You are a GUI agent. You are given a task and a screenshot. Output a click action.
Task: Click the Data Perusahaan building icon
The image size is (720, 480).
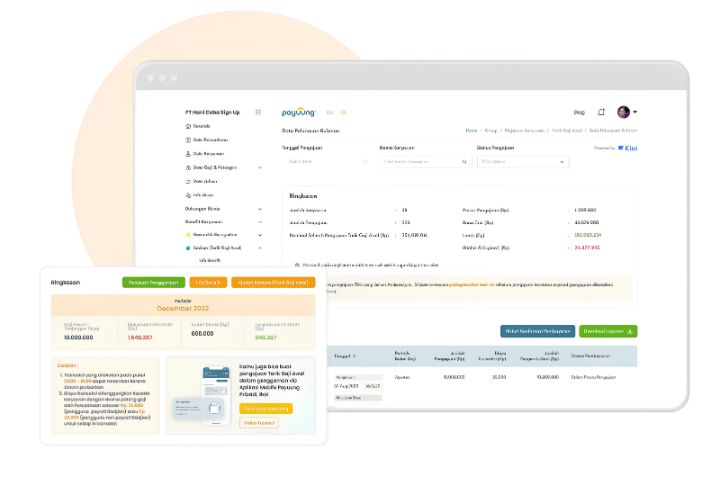[x=188, y=140]
